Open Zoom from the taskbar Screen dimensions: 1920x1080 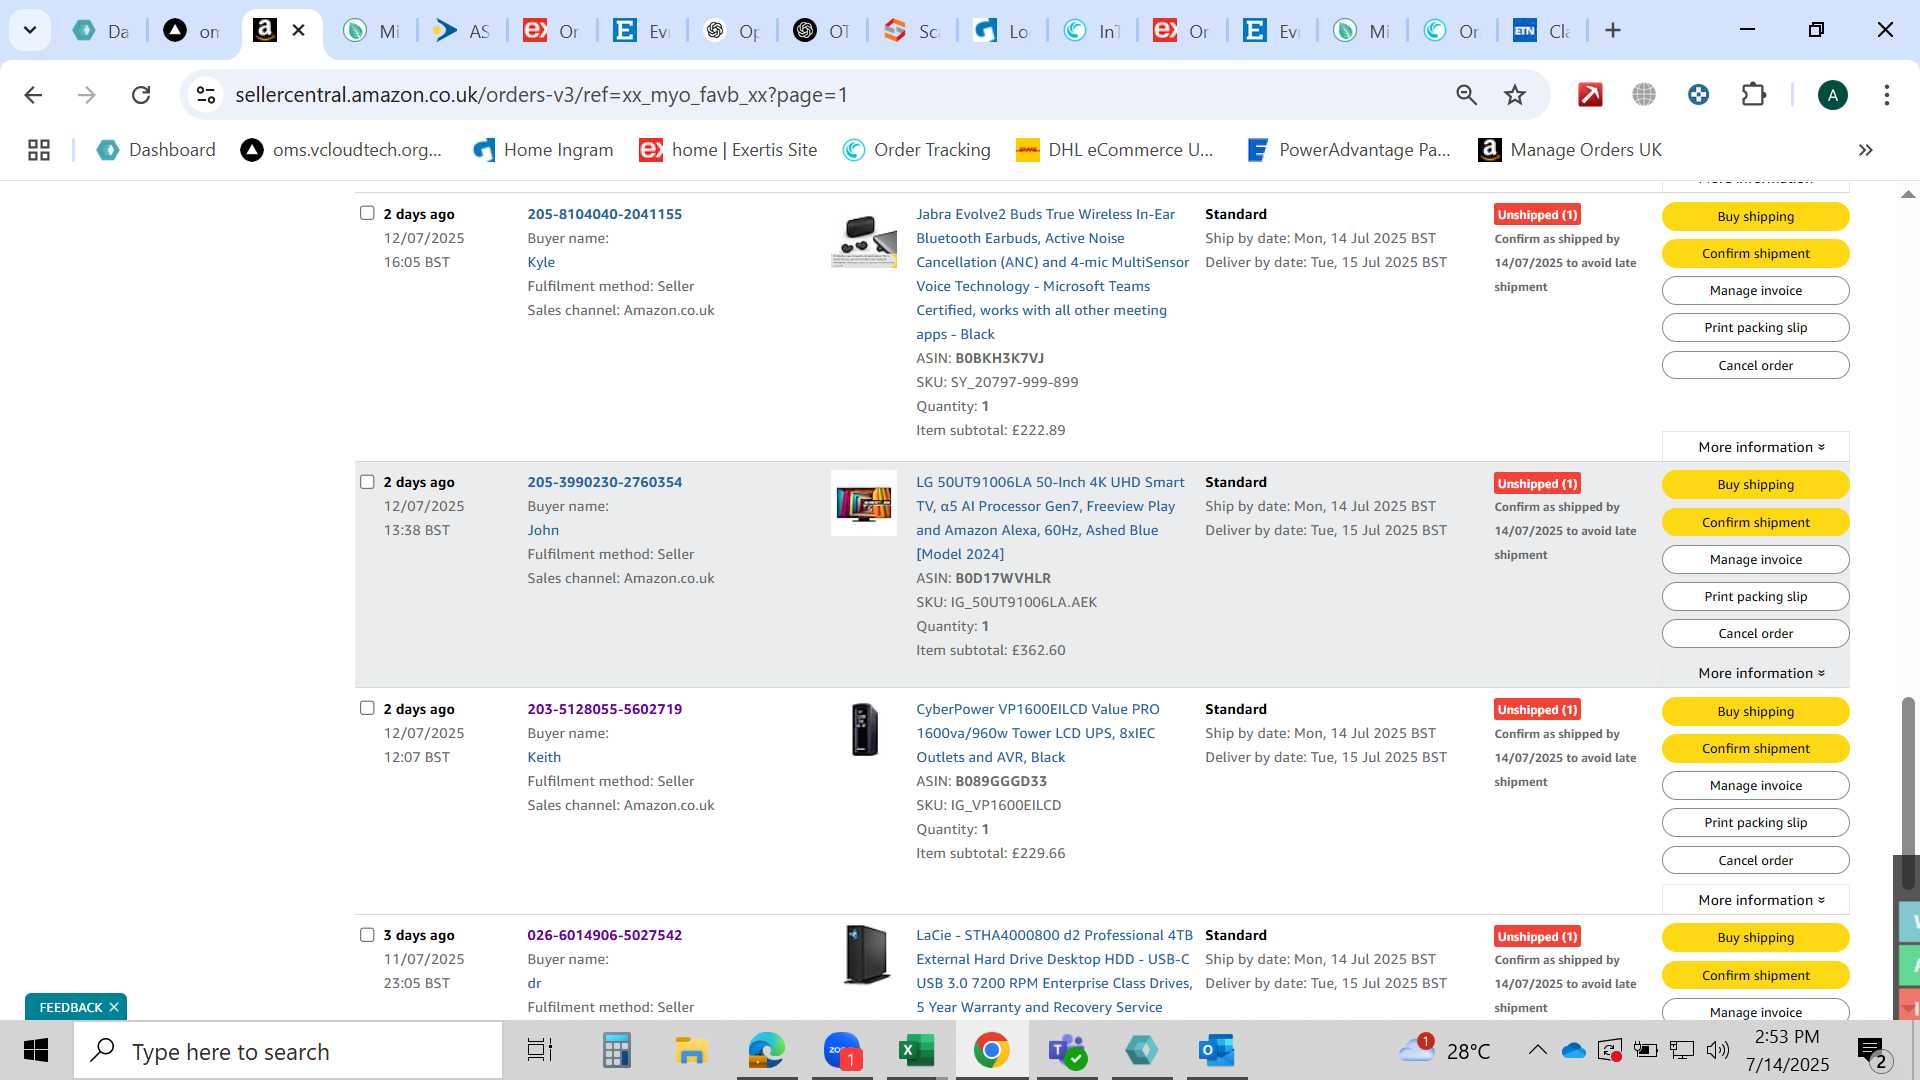pyautogui.click(x=842, y=1051)
